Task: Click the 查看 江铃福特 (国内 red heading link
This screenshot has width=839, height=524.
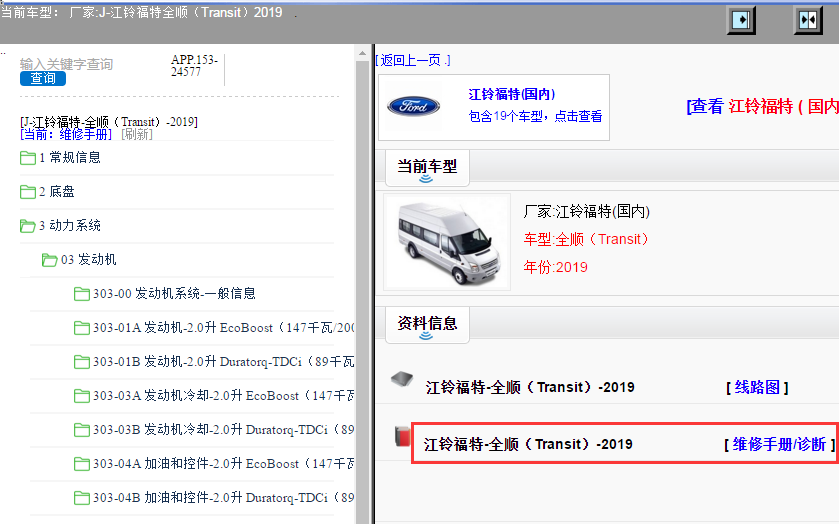Action: (762, 107)
